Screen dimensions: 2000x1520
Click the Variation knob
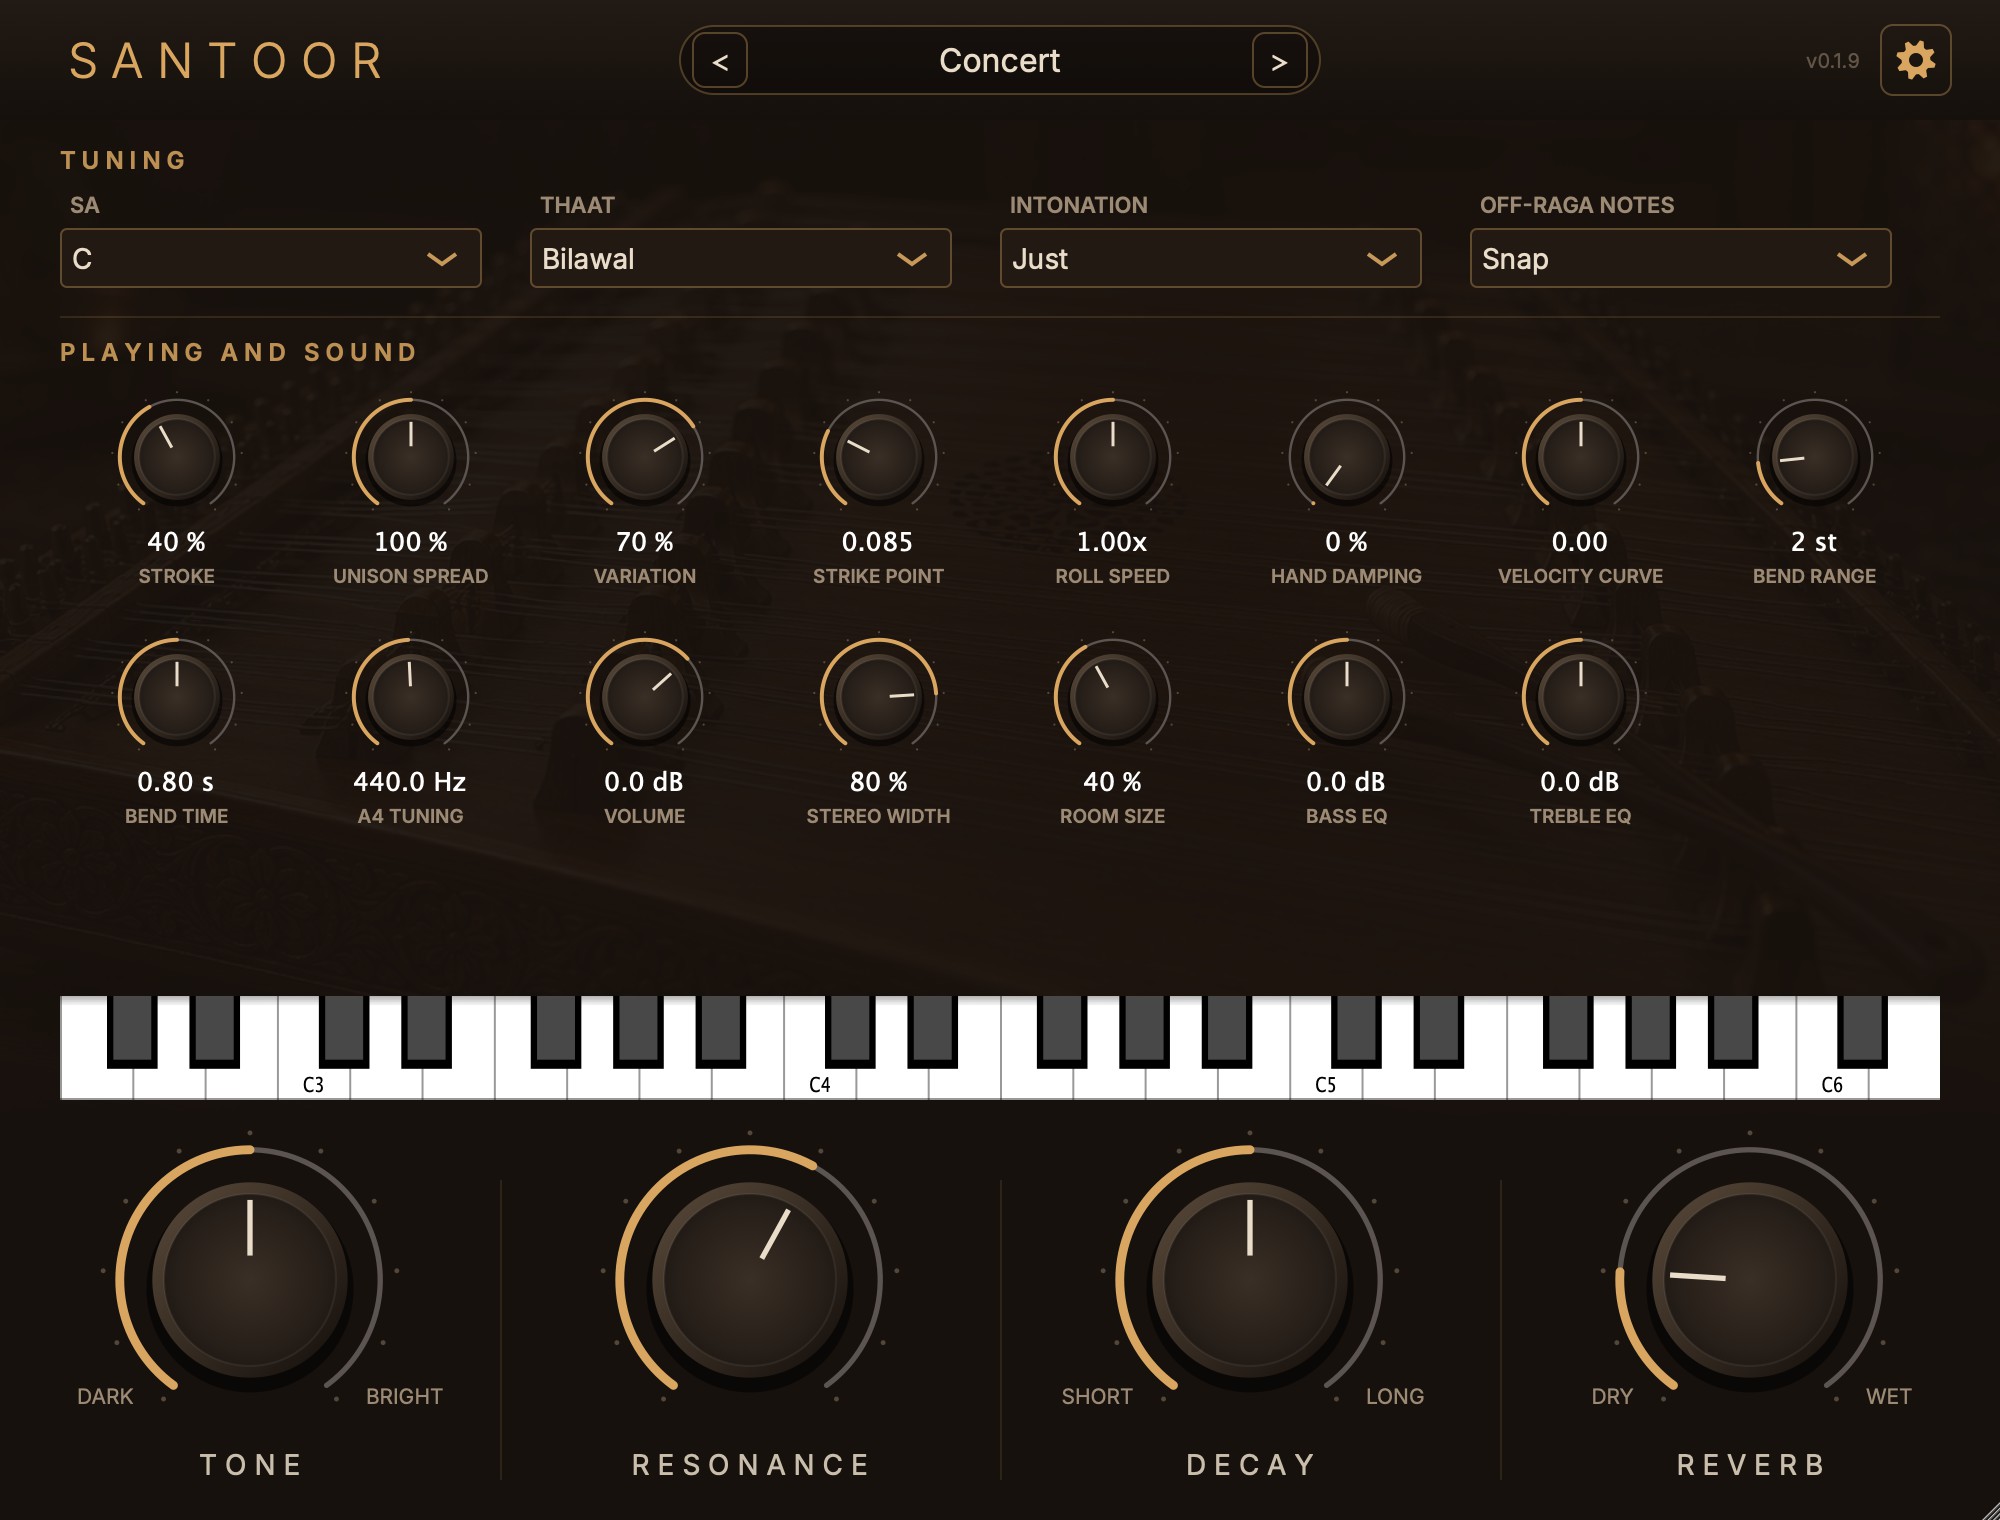(645, 456)
